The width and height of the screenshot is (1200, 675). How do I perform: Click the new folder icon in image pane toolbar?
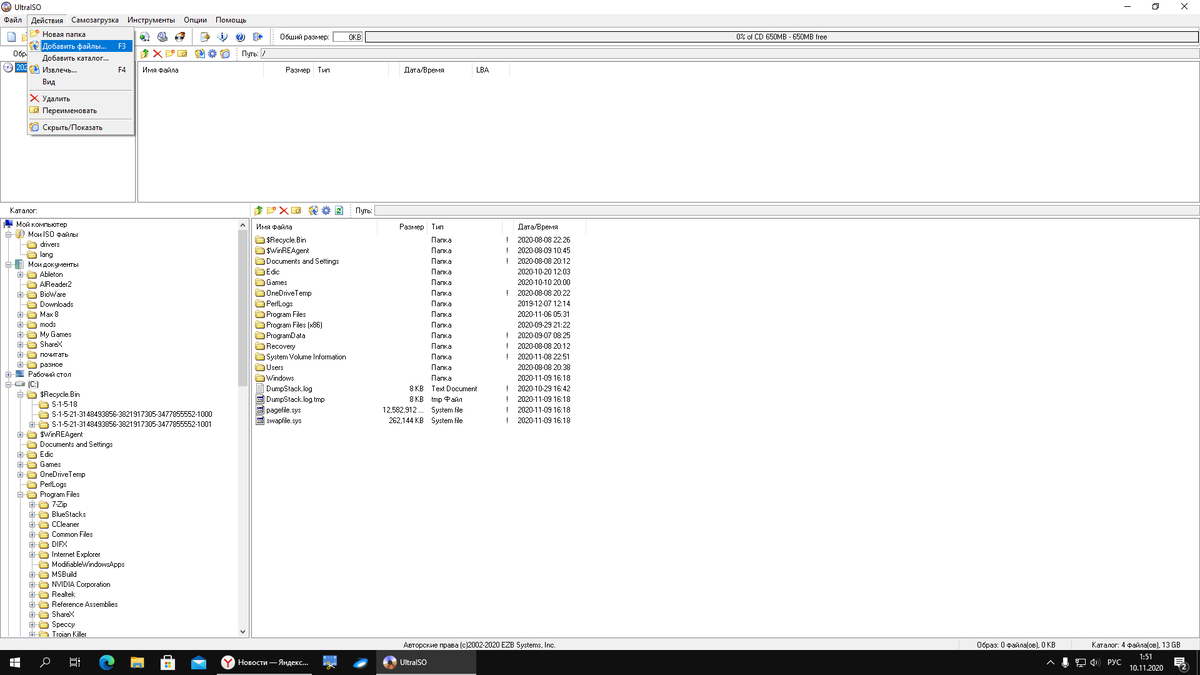point(170,53)
